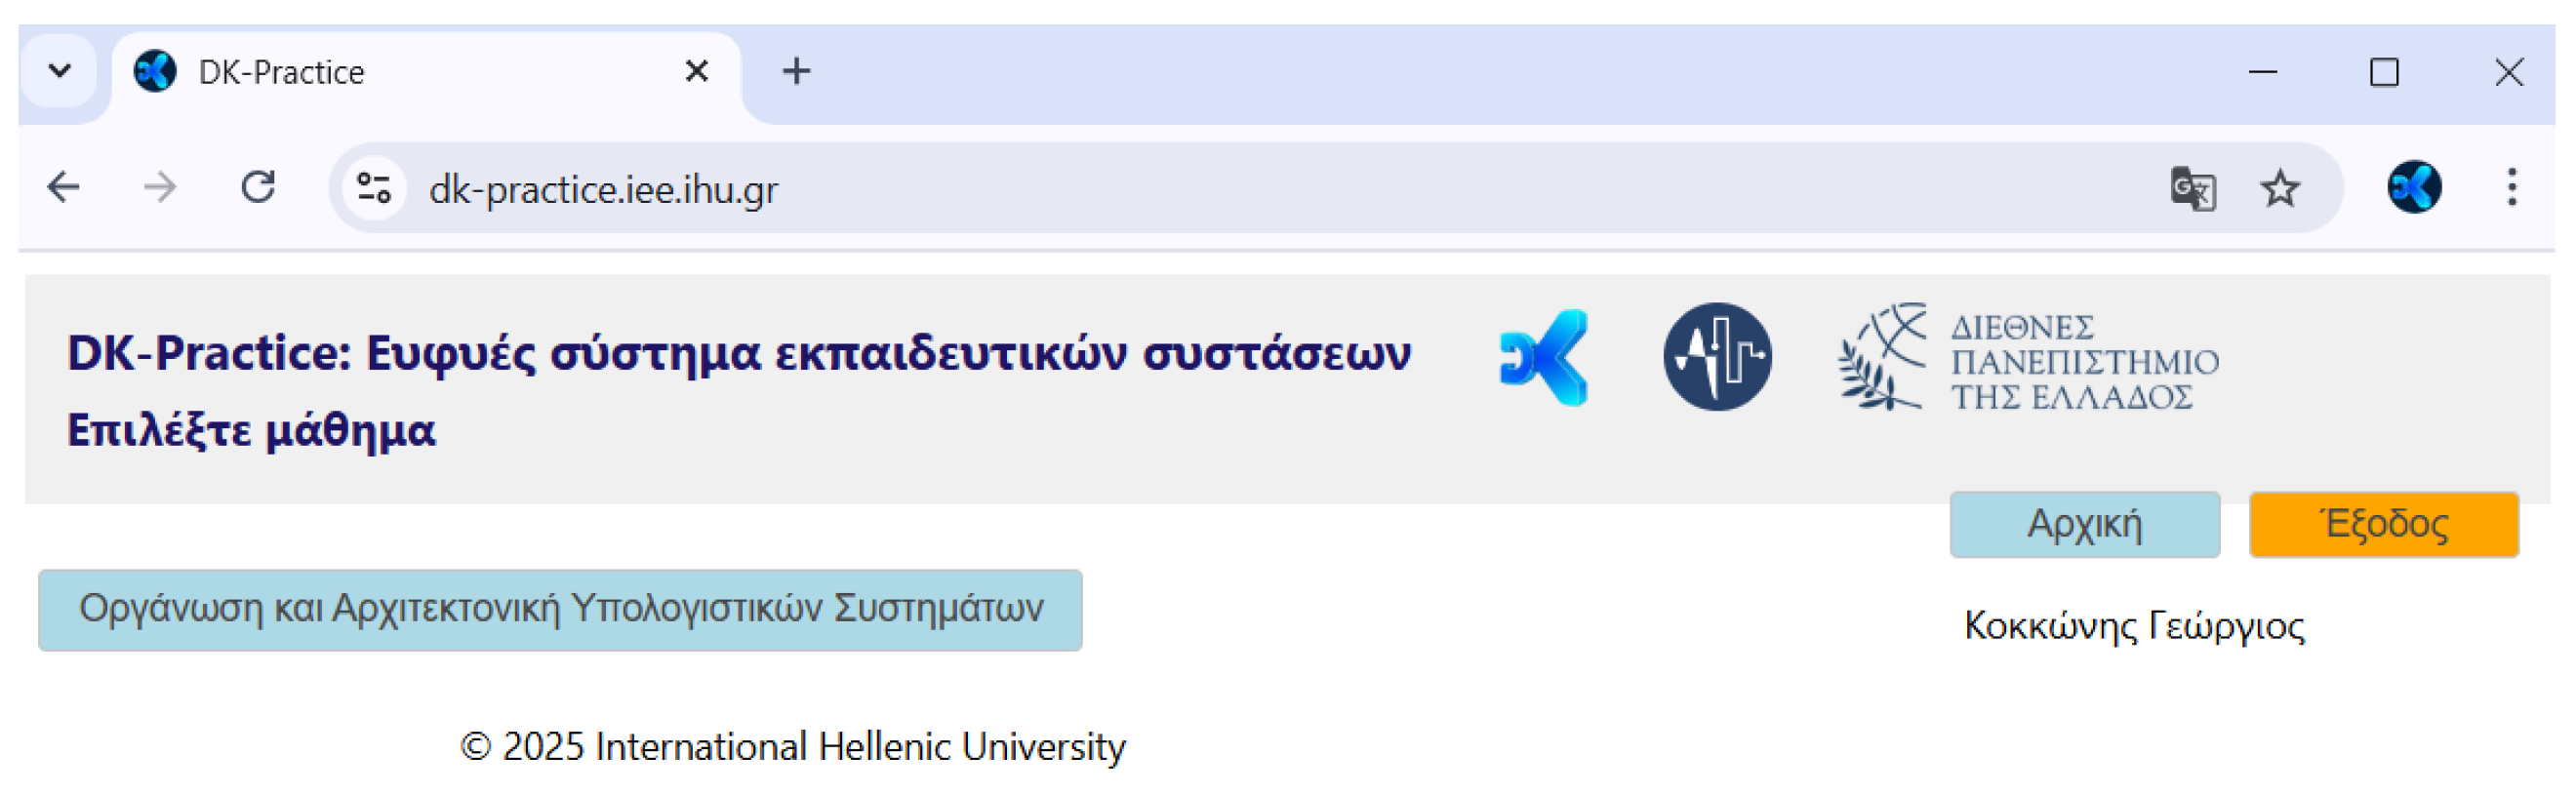2576x795 pixels.
Task: Go to the homepage via Αρχική
Action: pyautogui.click(x=2084, y=522)
